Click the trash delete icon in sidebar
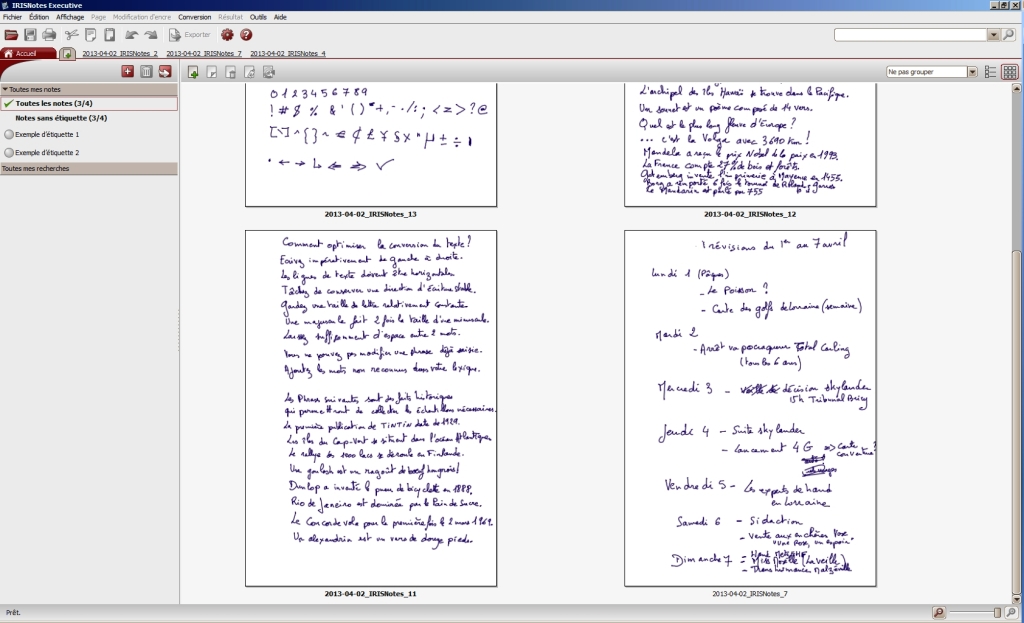This screenshot has width=1024, height=623. (146, 71)
